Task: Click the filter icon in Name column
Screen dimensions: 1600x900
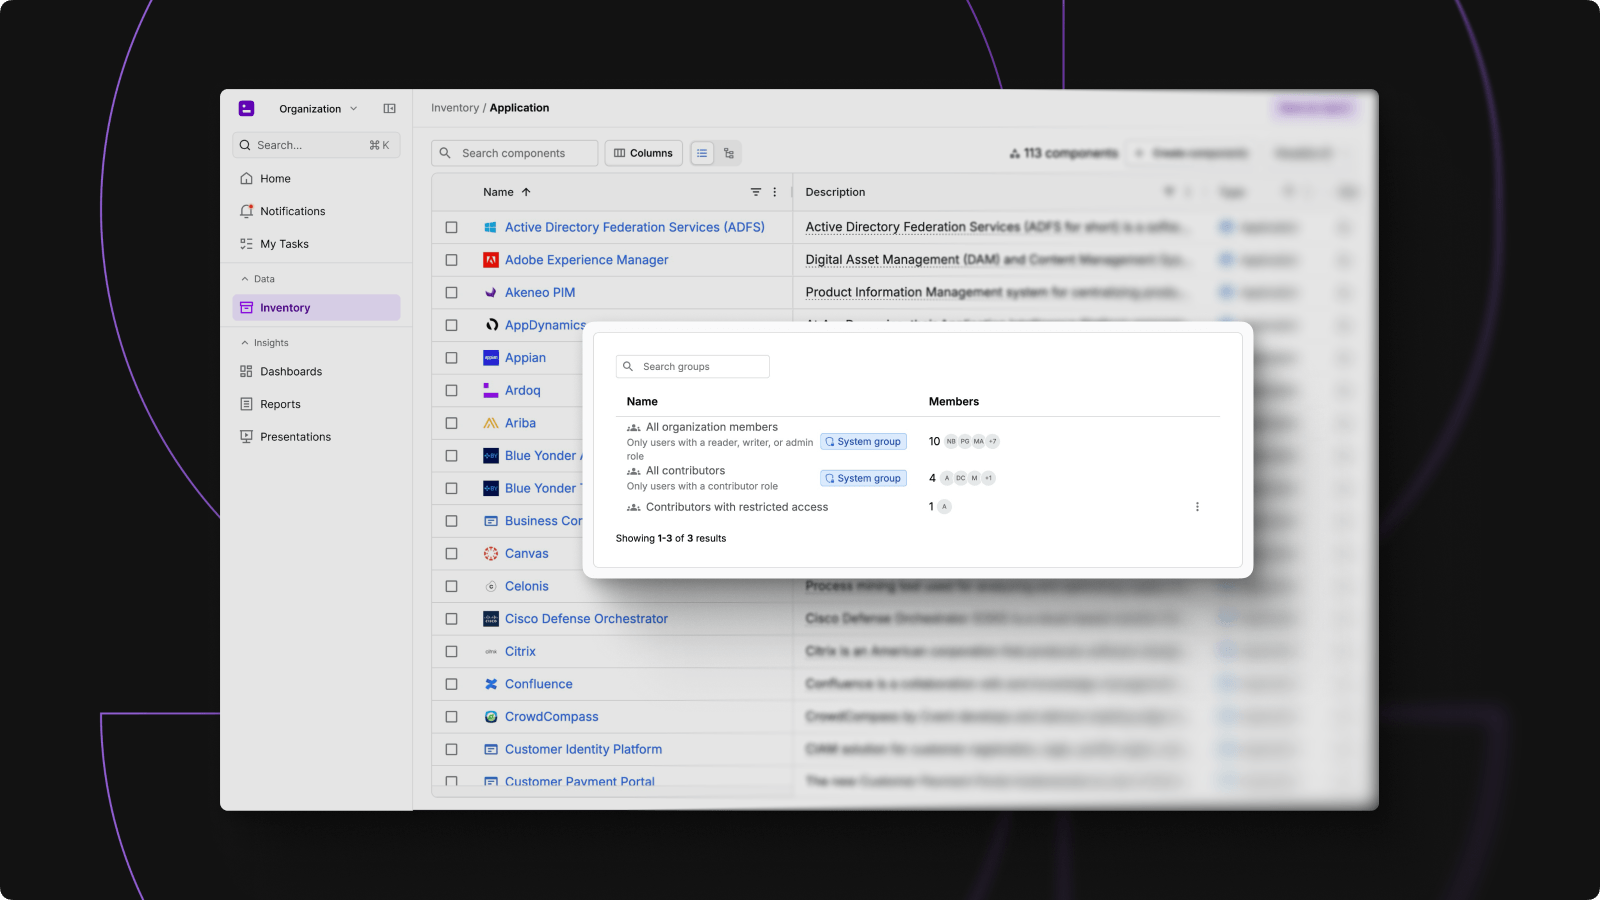Action: 756,192
